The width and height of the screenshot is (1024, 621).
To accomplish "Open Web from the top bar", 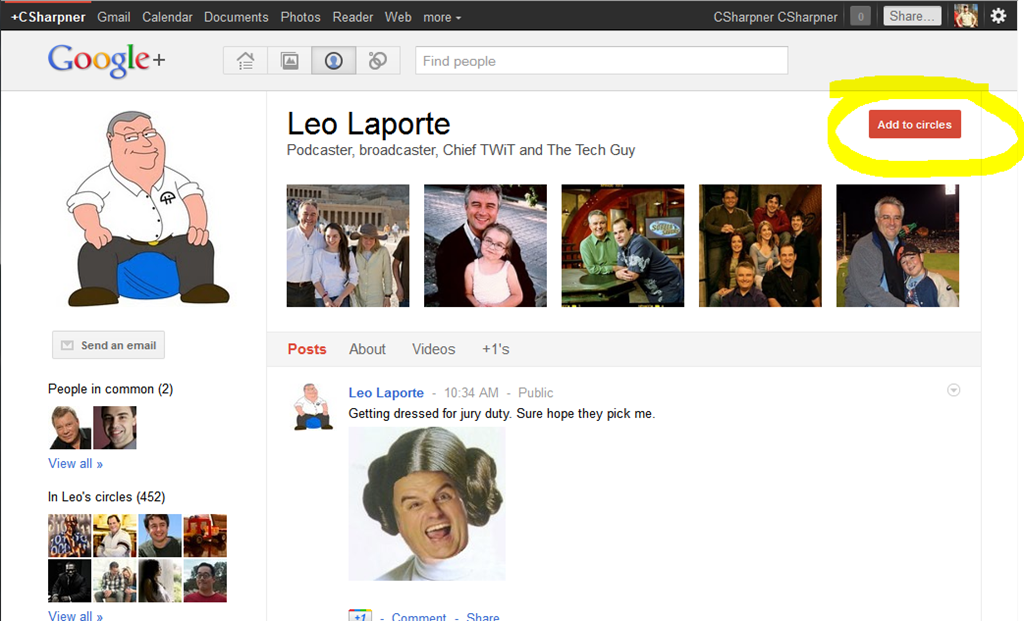I will (398, 17).
